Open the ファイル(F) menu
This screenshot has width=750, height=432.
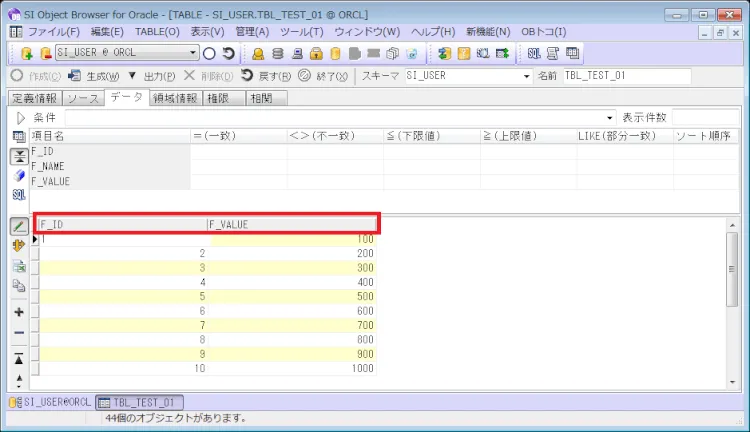point(54,32)
